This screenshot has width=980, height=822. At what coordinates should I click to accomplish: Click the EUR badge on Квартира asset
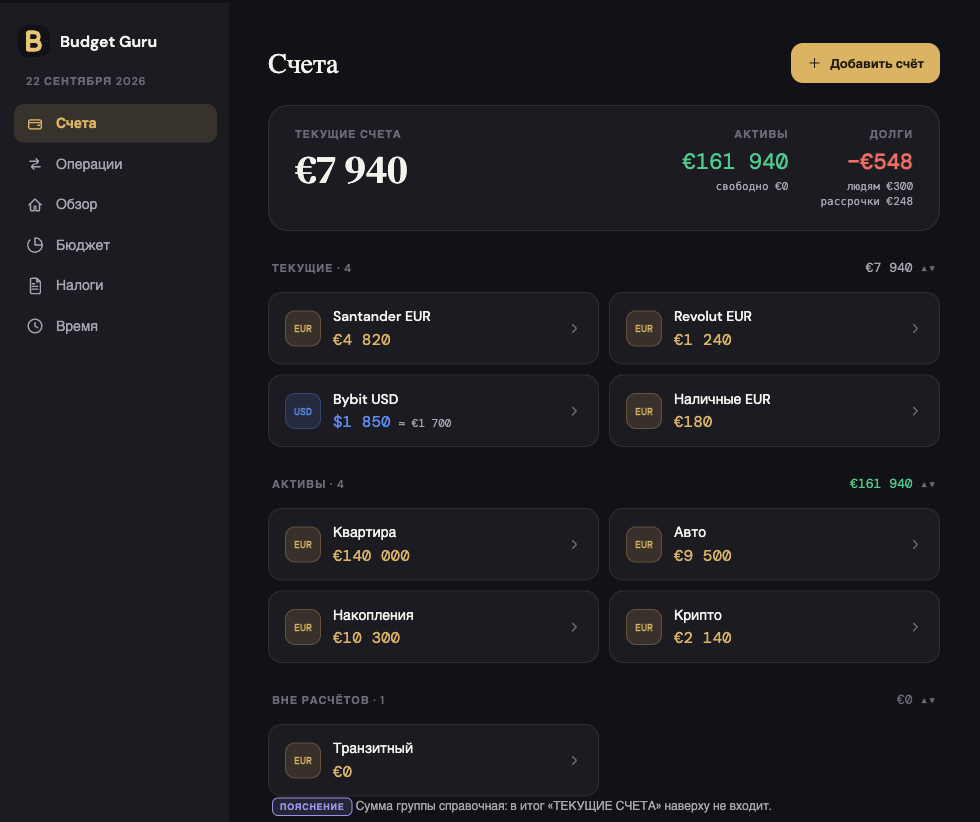(x=303, y=544)
